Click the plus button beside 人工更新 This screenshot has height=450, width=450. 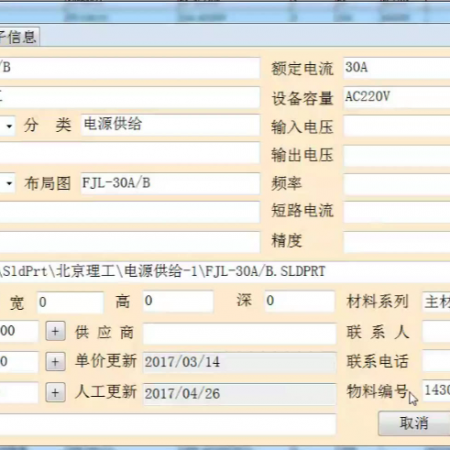55,392
